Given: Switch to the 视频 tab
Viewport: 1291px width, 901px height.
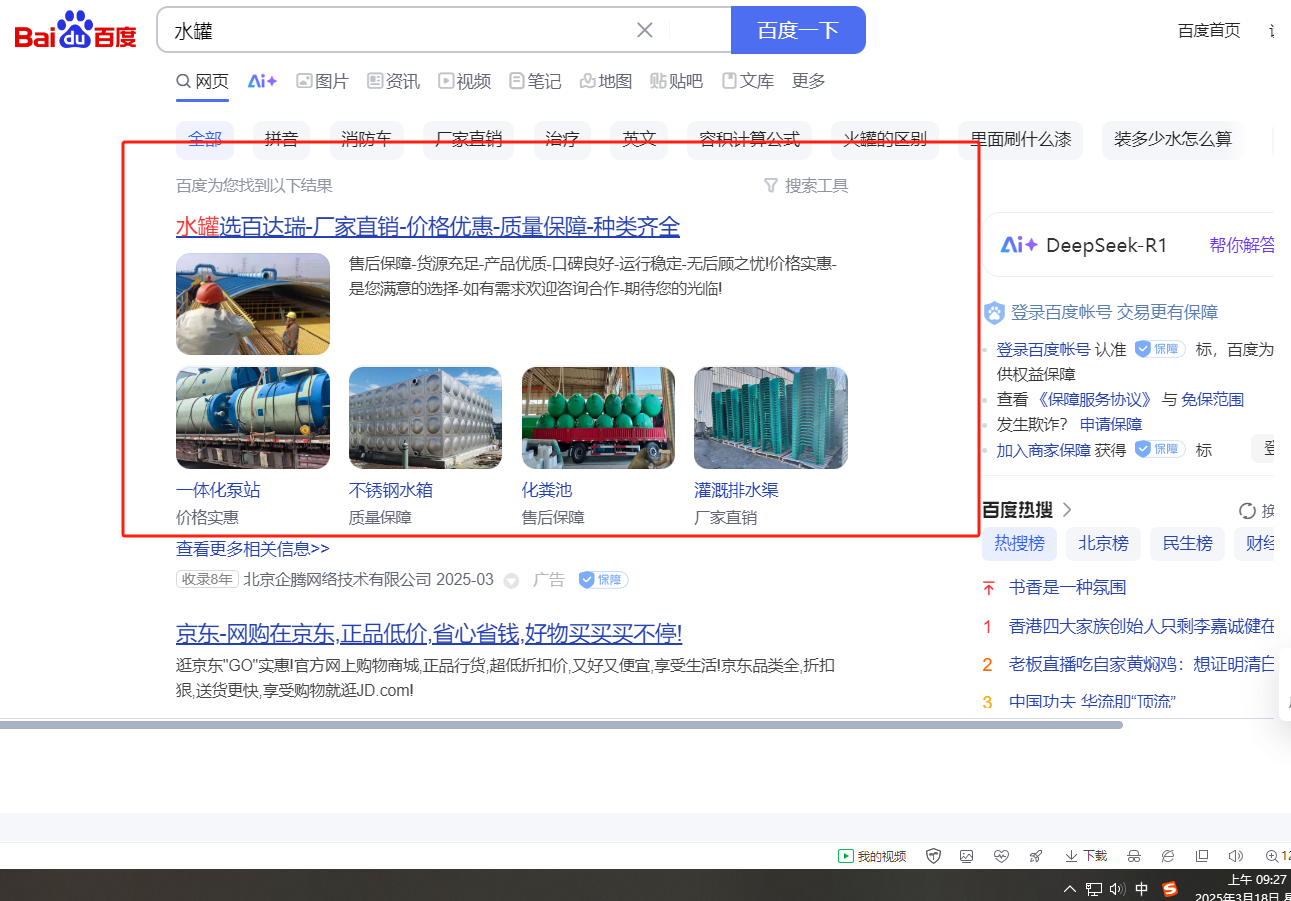Looking at the screenshot, I should coord(464,81).
